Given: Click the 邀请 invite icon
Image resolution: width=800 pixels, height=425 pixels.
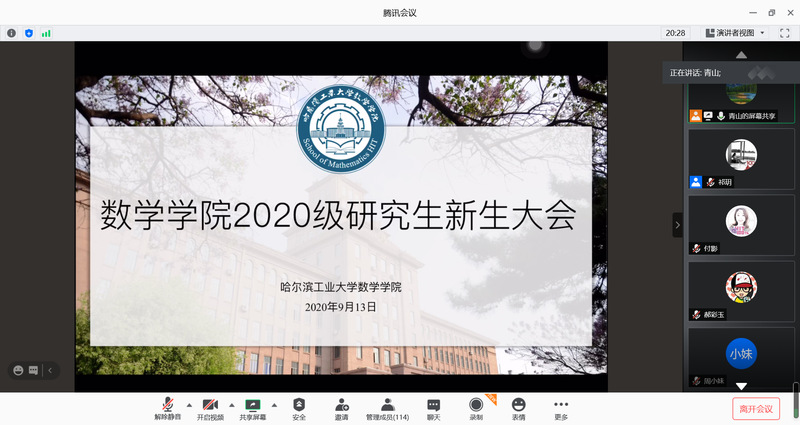Looking at the screenshot, I should pyautogui.click(x=342, y=408).
